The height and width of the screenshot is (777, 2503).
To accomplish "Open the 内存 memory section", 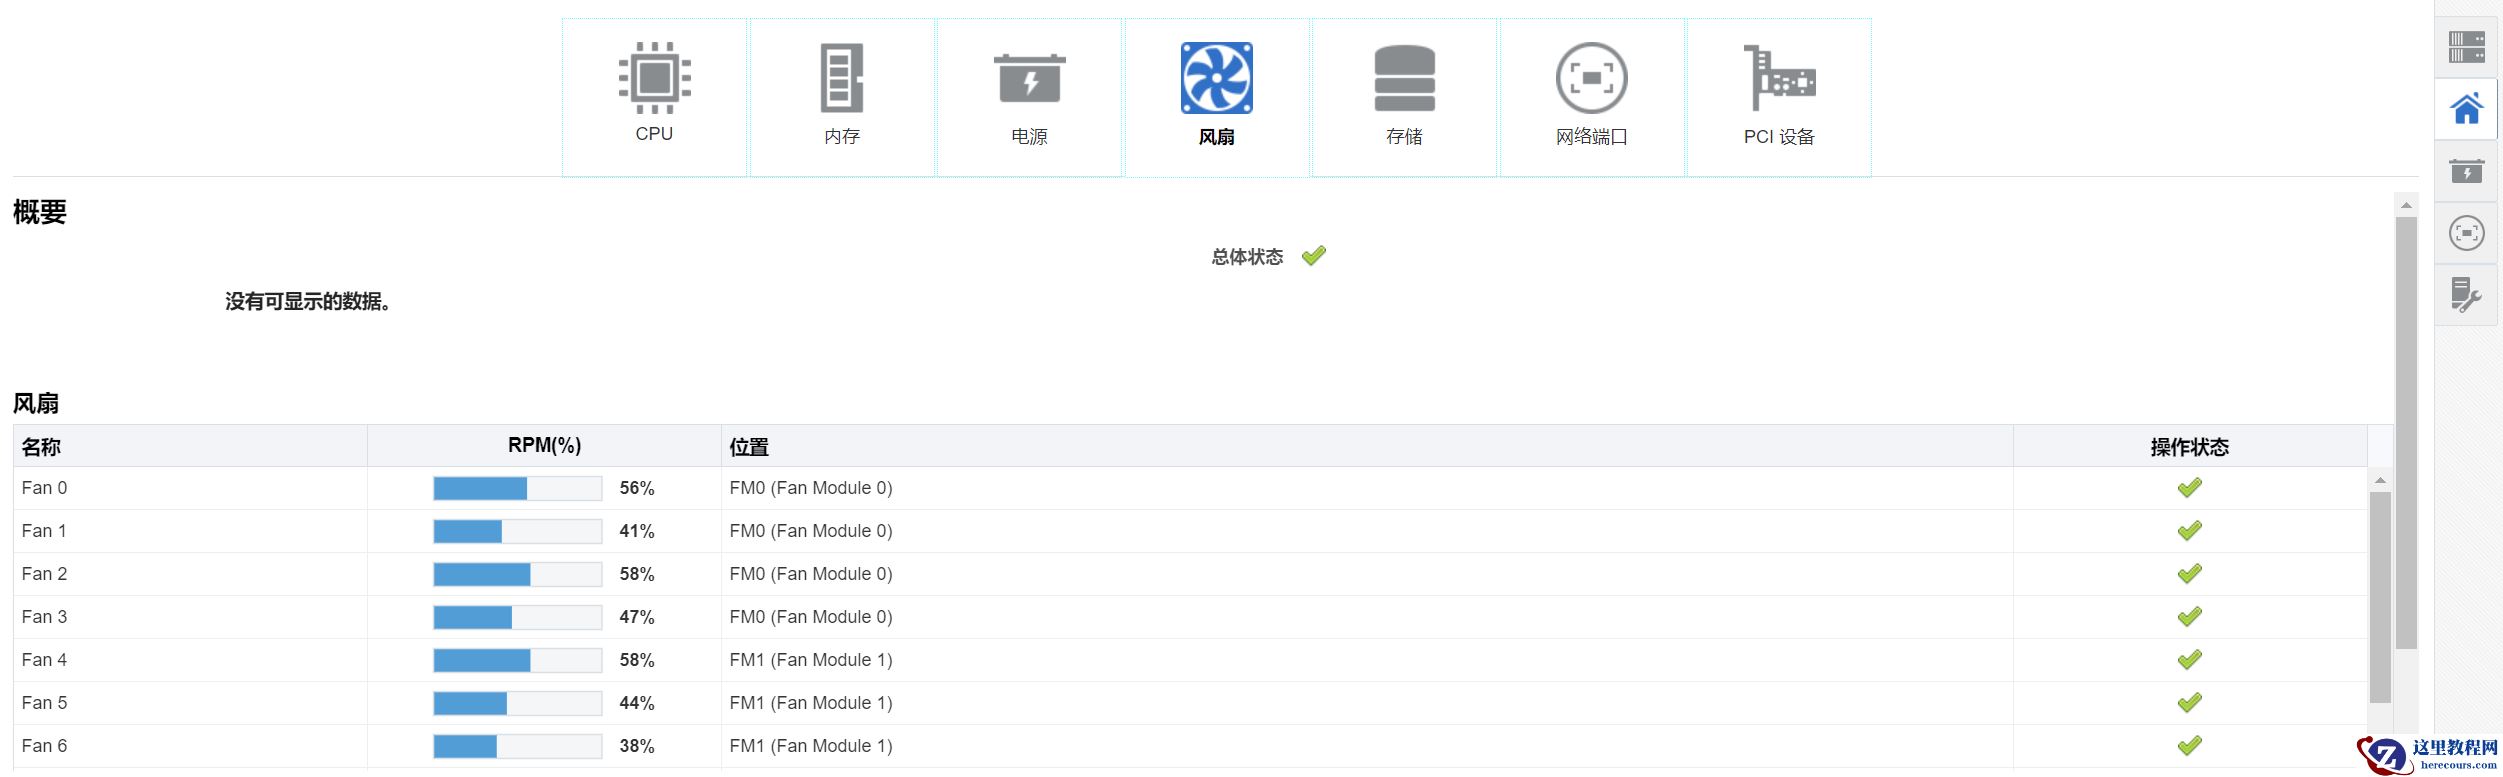I will point(842,97).
